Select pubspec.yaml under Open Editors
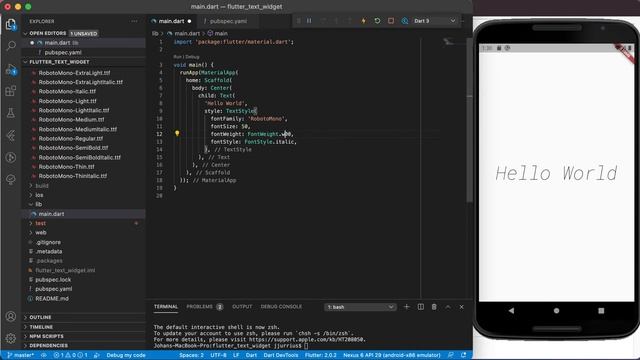The image size is (640, 360). point(63,52)
